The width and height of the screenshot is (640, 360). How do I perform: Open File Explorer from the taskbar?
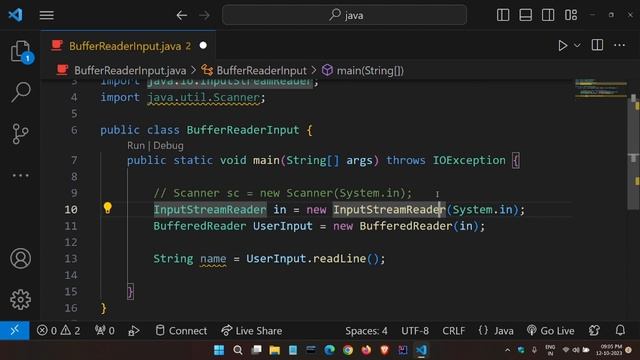[x=274, y=350]
